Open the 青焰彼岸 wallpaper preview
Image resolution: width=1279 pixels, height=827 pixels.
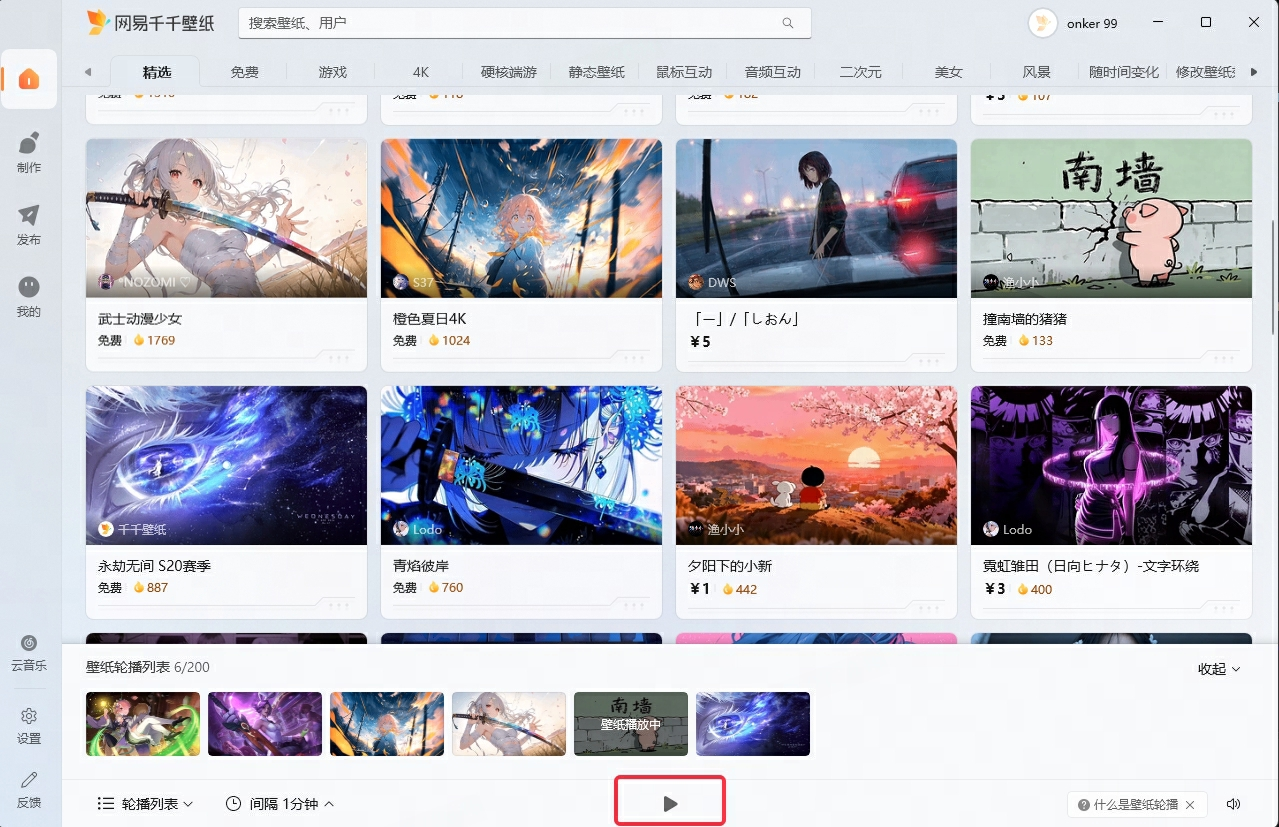point(521,465)
